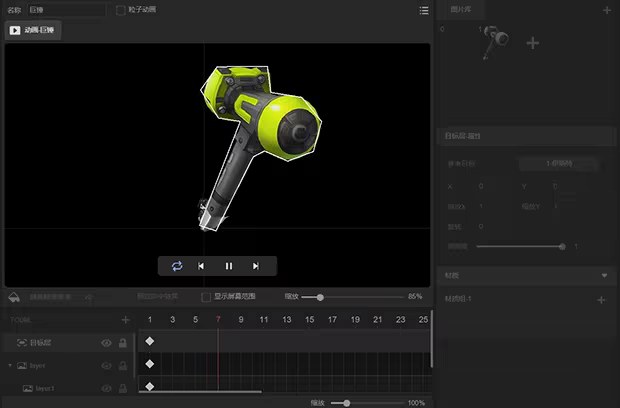Screen dimensions: 620x408
Task: Click the loop playback icon
Action: tap(177, 266)
